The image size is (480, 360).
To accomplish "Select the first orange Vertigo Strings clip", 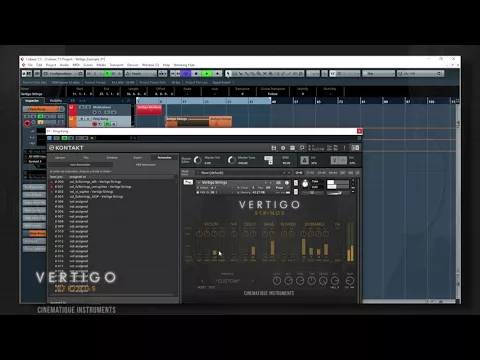I will (x=187, y=122).
